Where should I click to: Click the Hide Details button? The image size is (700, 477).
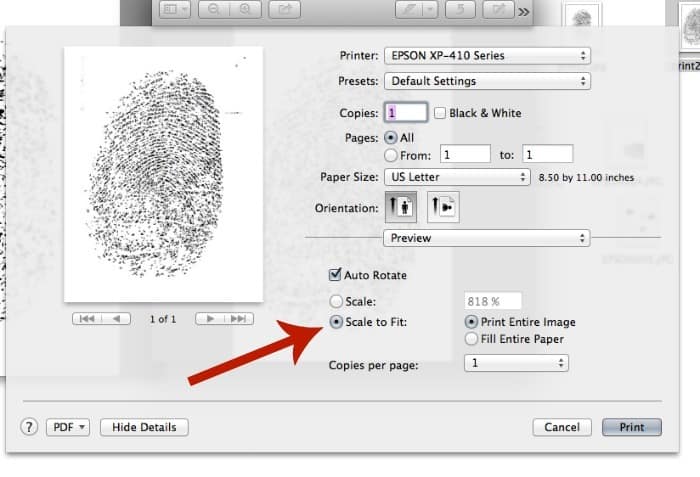point(144,427)
